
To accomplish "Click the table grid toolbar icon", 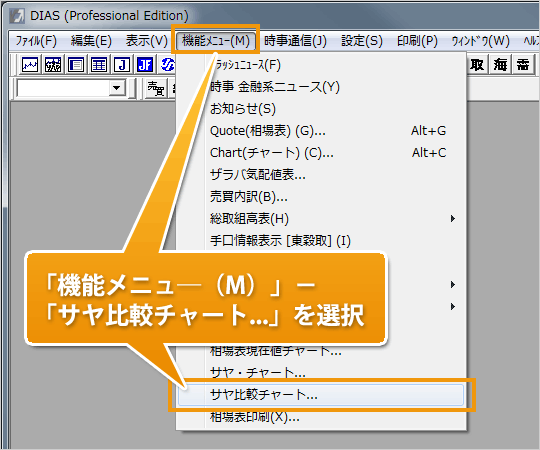I will coord(99,65).
